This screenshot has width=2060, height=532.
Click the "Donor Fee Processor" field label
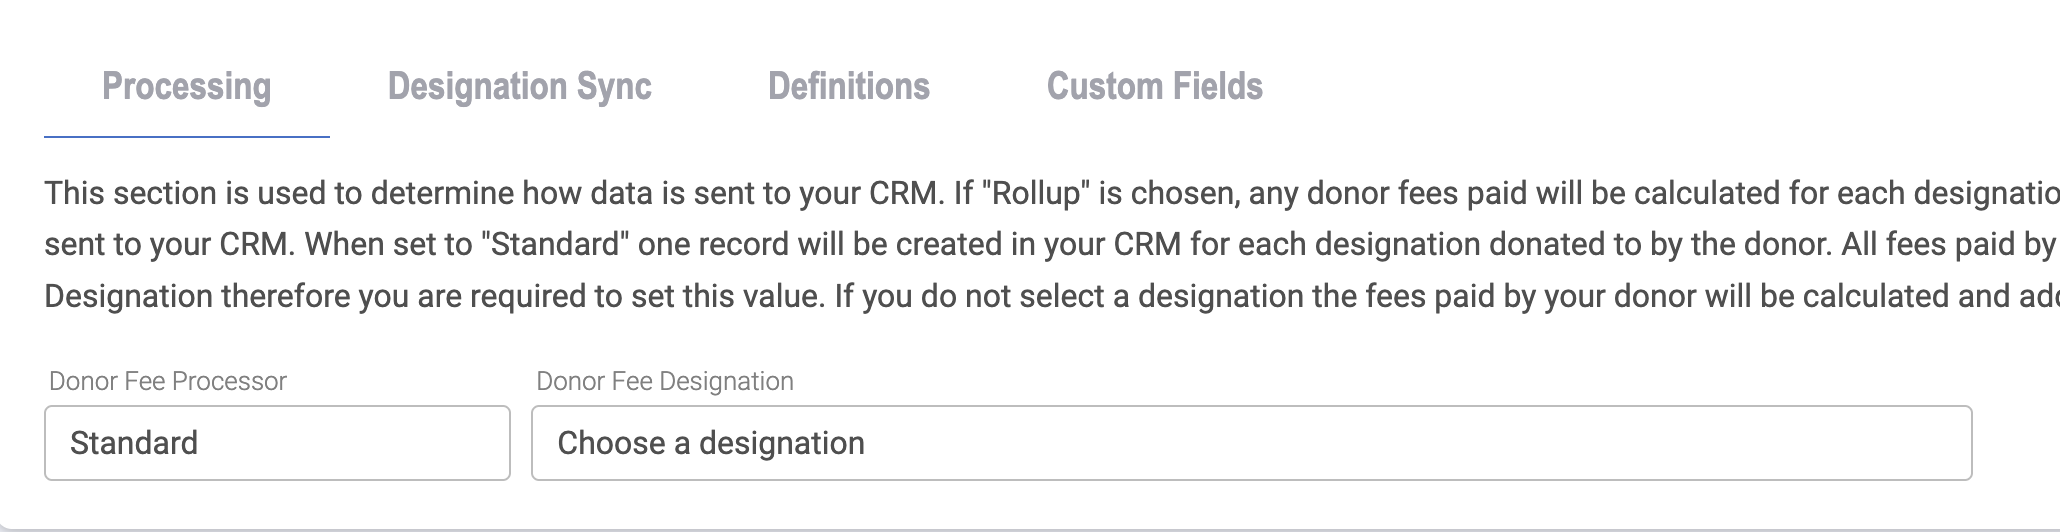[x=168, y=381]
